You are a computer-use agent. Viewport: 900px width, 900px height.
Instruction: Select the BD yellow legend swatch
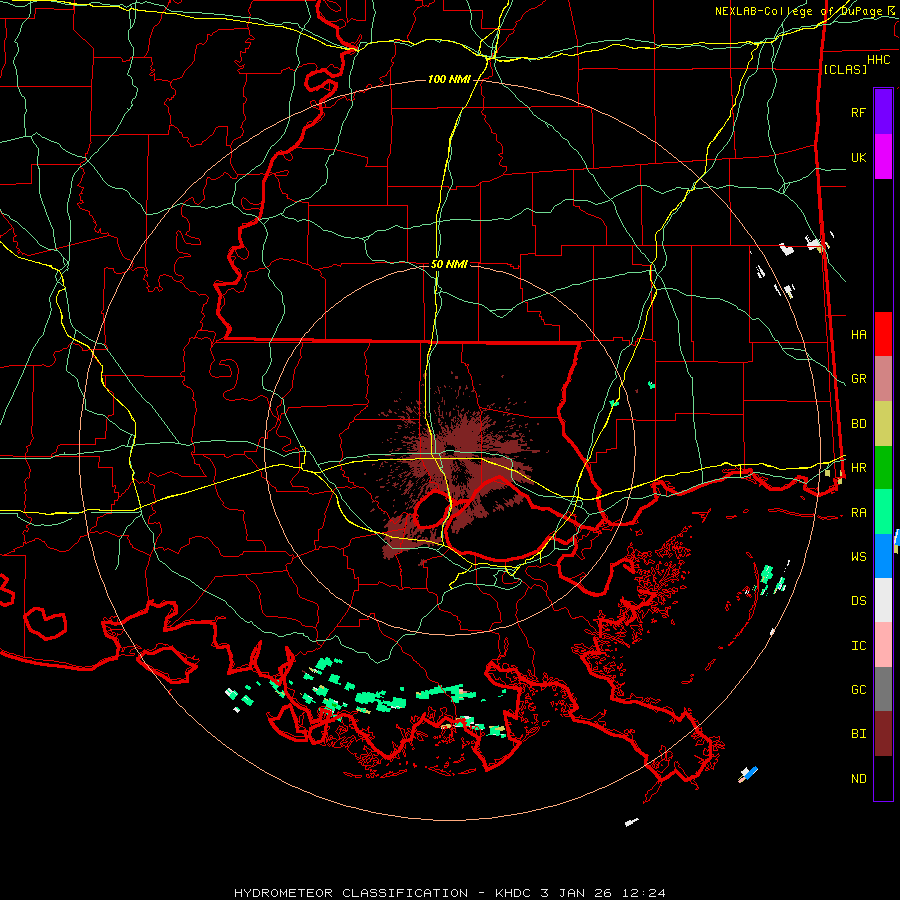pos(883,424)
